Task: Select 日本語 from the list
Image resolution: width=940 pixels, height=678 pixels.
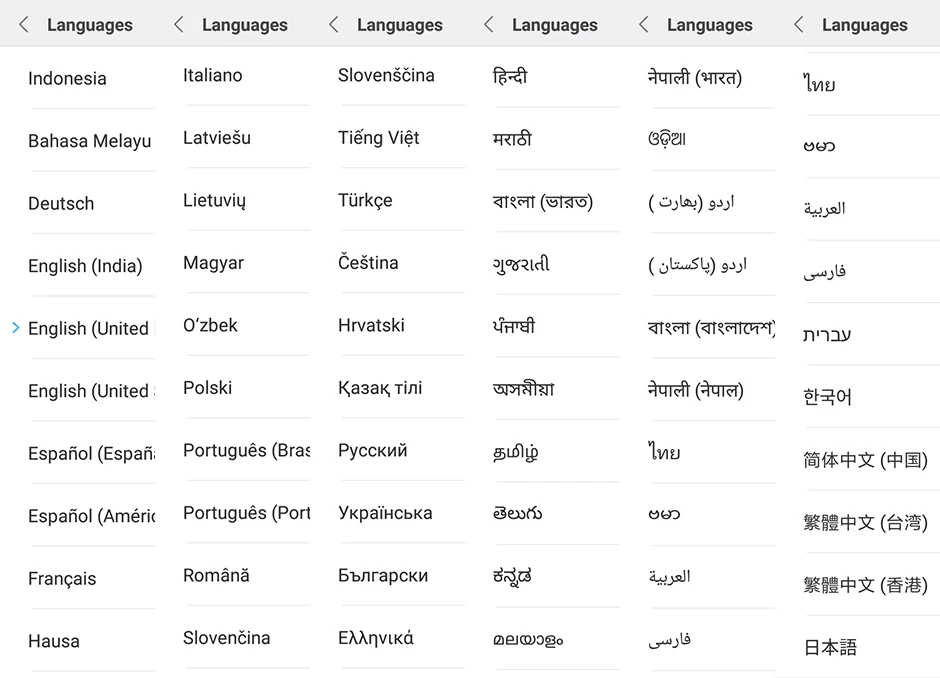Action: 830,647
